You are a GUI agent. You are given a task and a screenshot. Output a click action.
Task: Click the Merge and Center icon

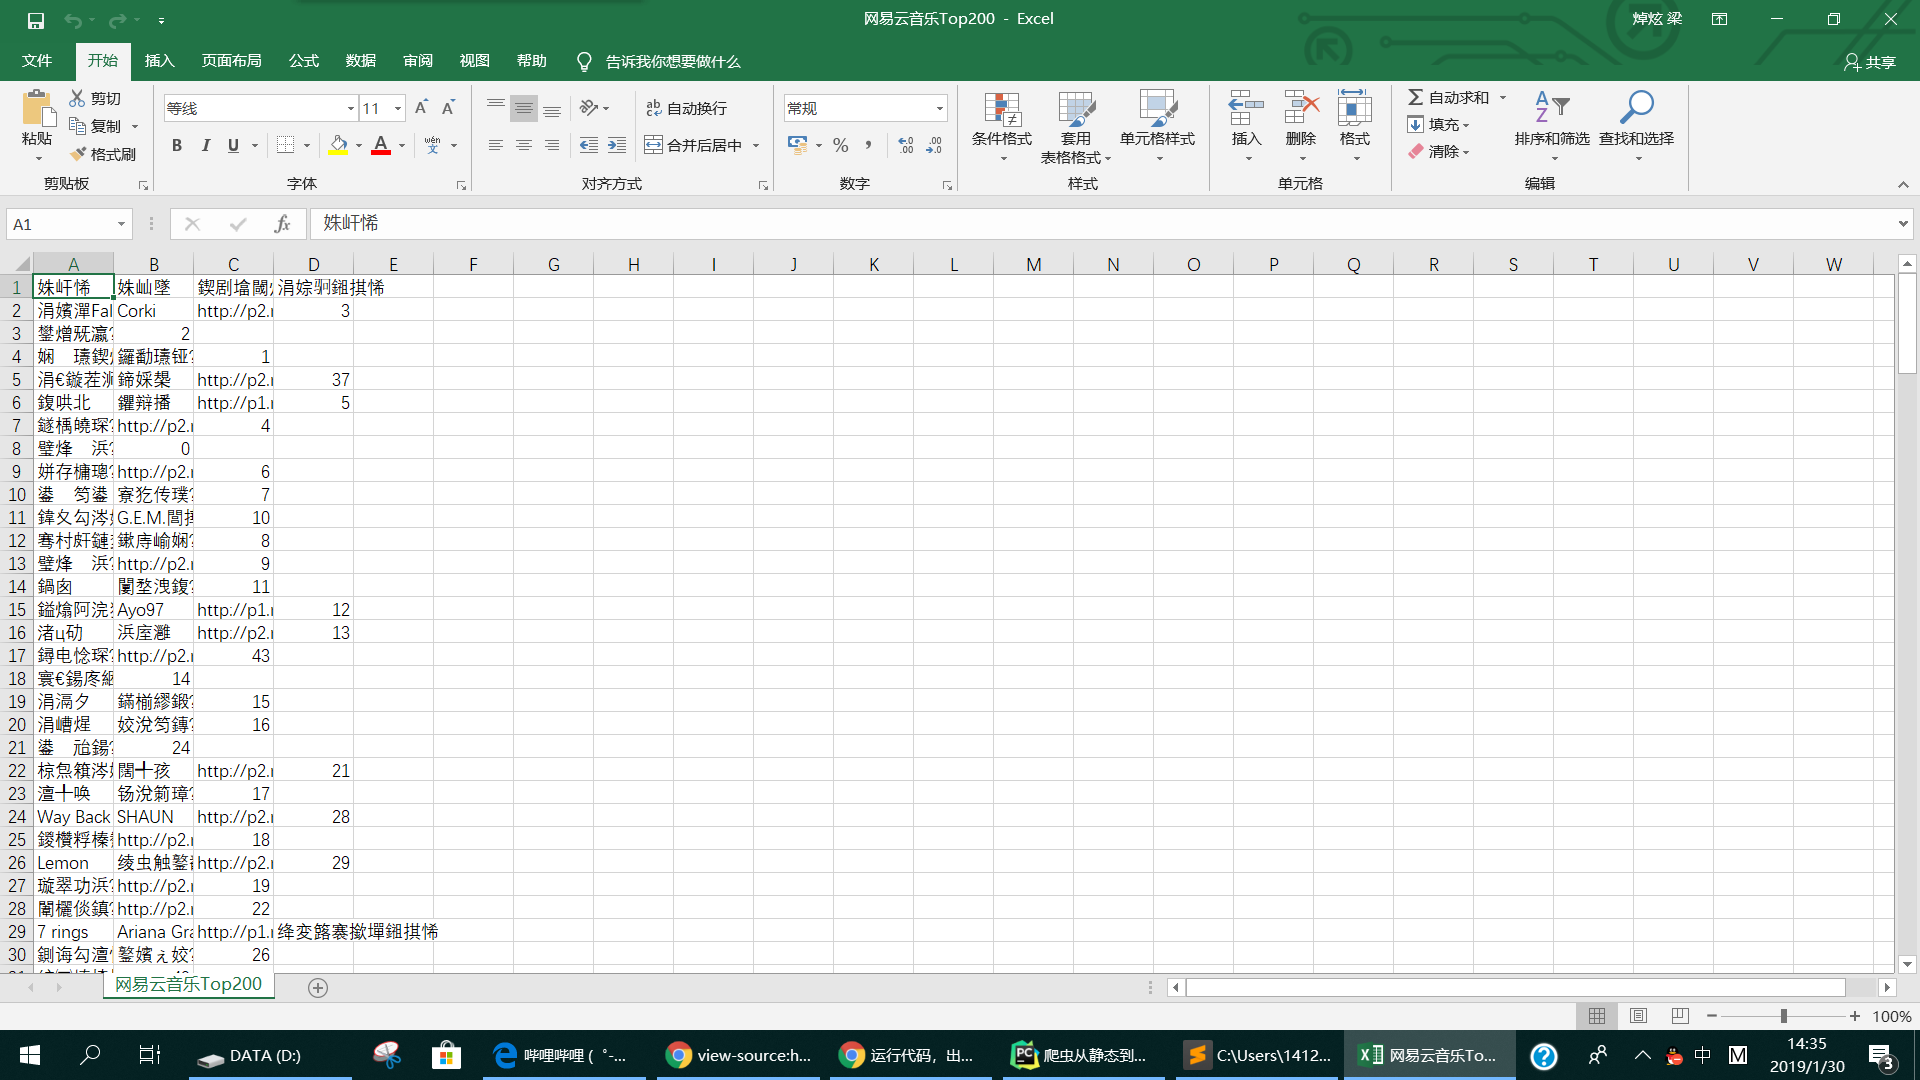click(x=654, y=145)
